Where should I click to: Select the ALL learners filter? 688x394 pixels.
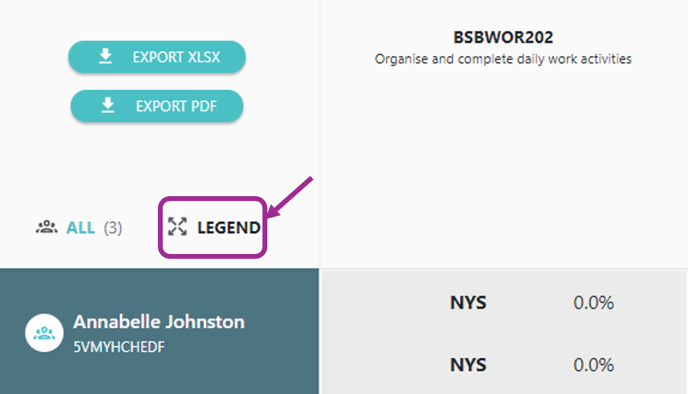point(79,228)
